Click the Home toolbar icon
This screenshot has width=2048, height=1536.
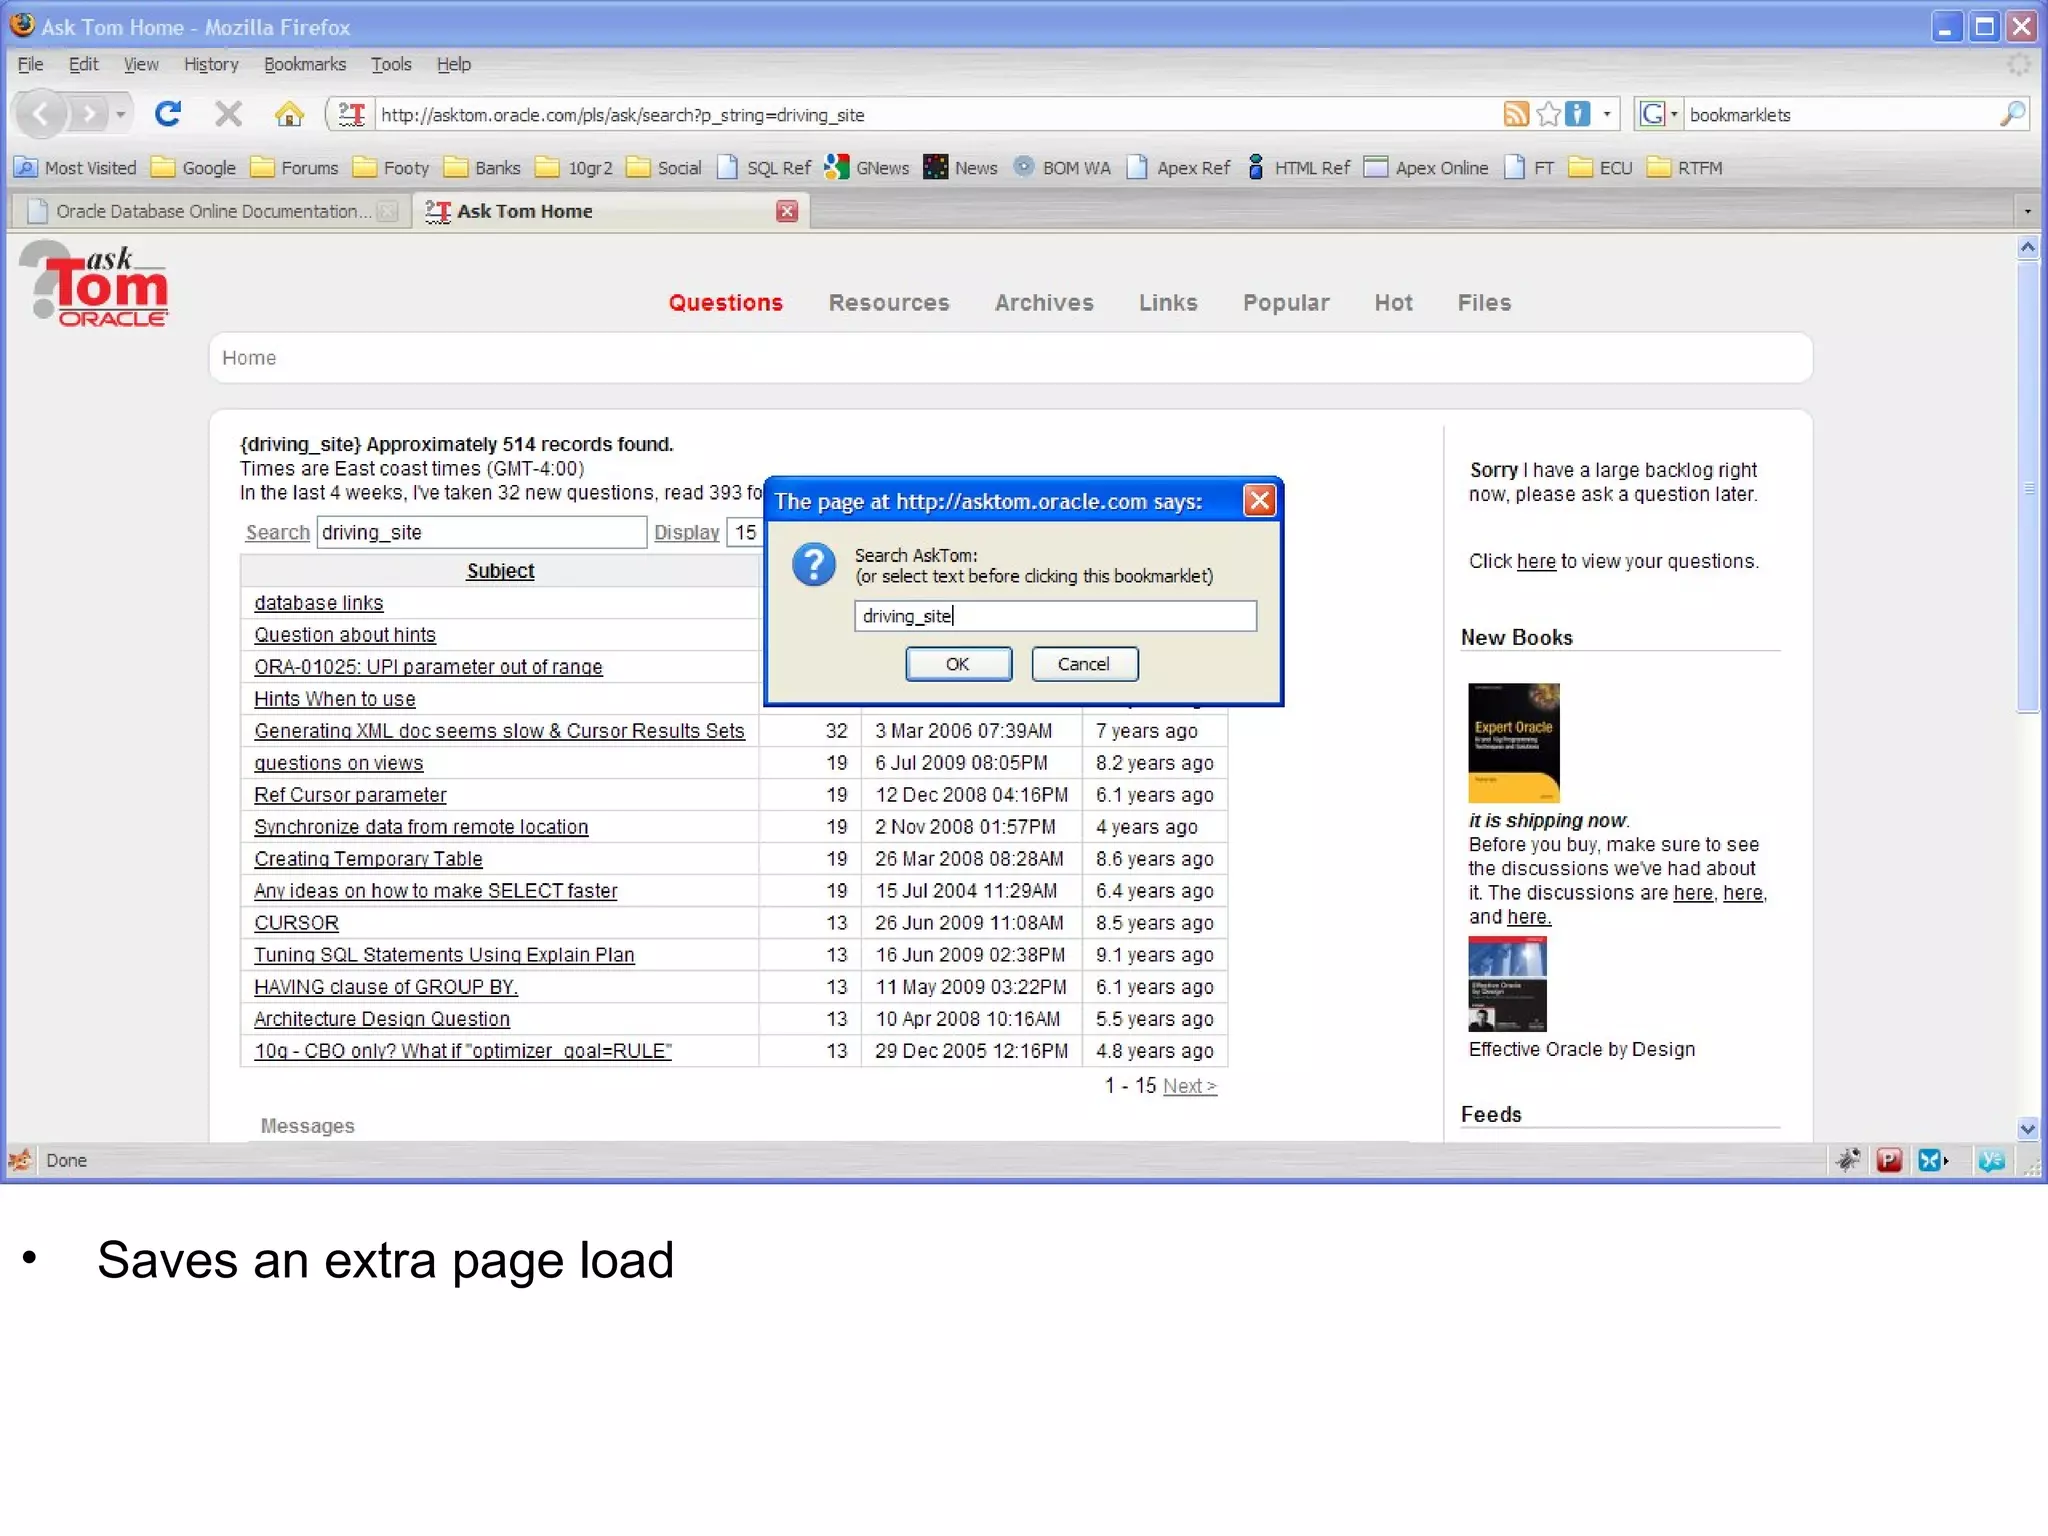tap(289, 114)
